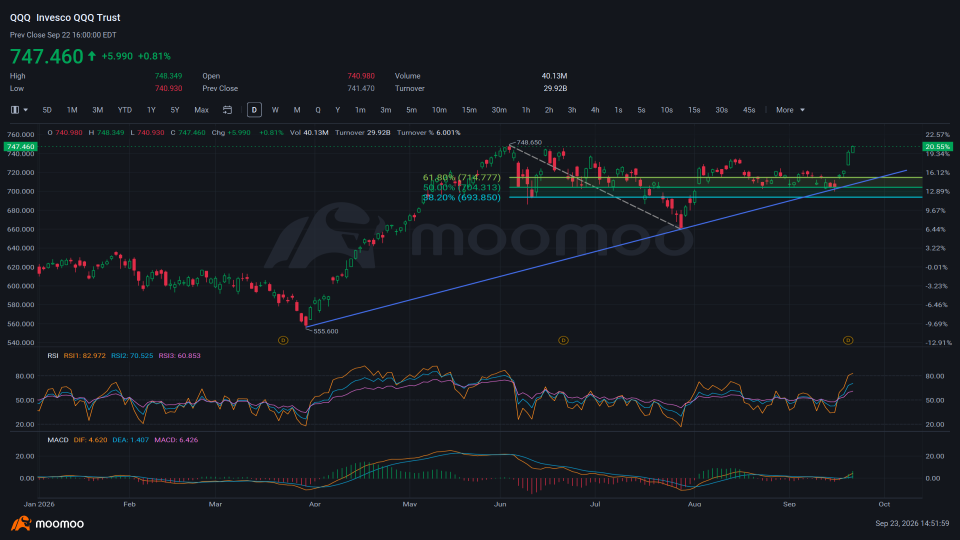Click the dividend marker near April
The width and height of the screenshot is (960, 540).
[x=283, y=340]
